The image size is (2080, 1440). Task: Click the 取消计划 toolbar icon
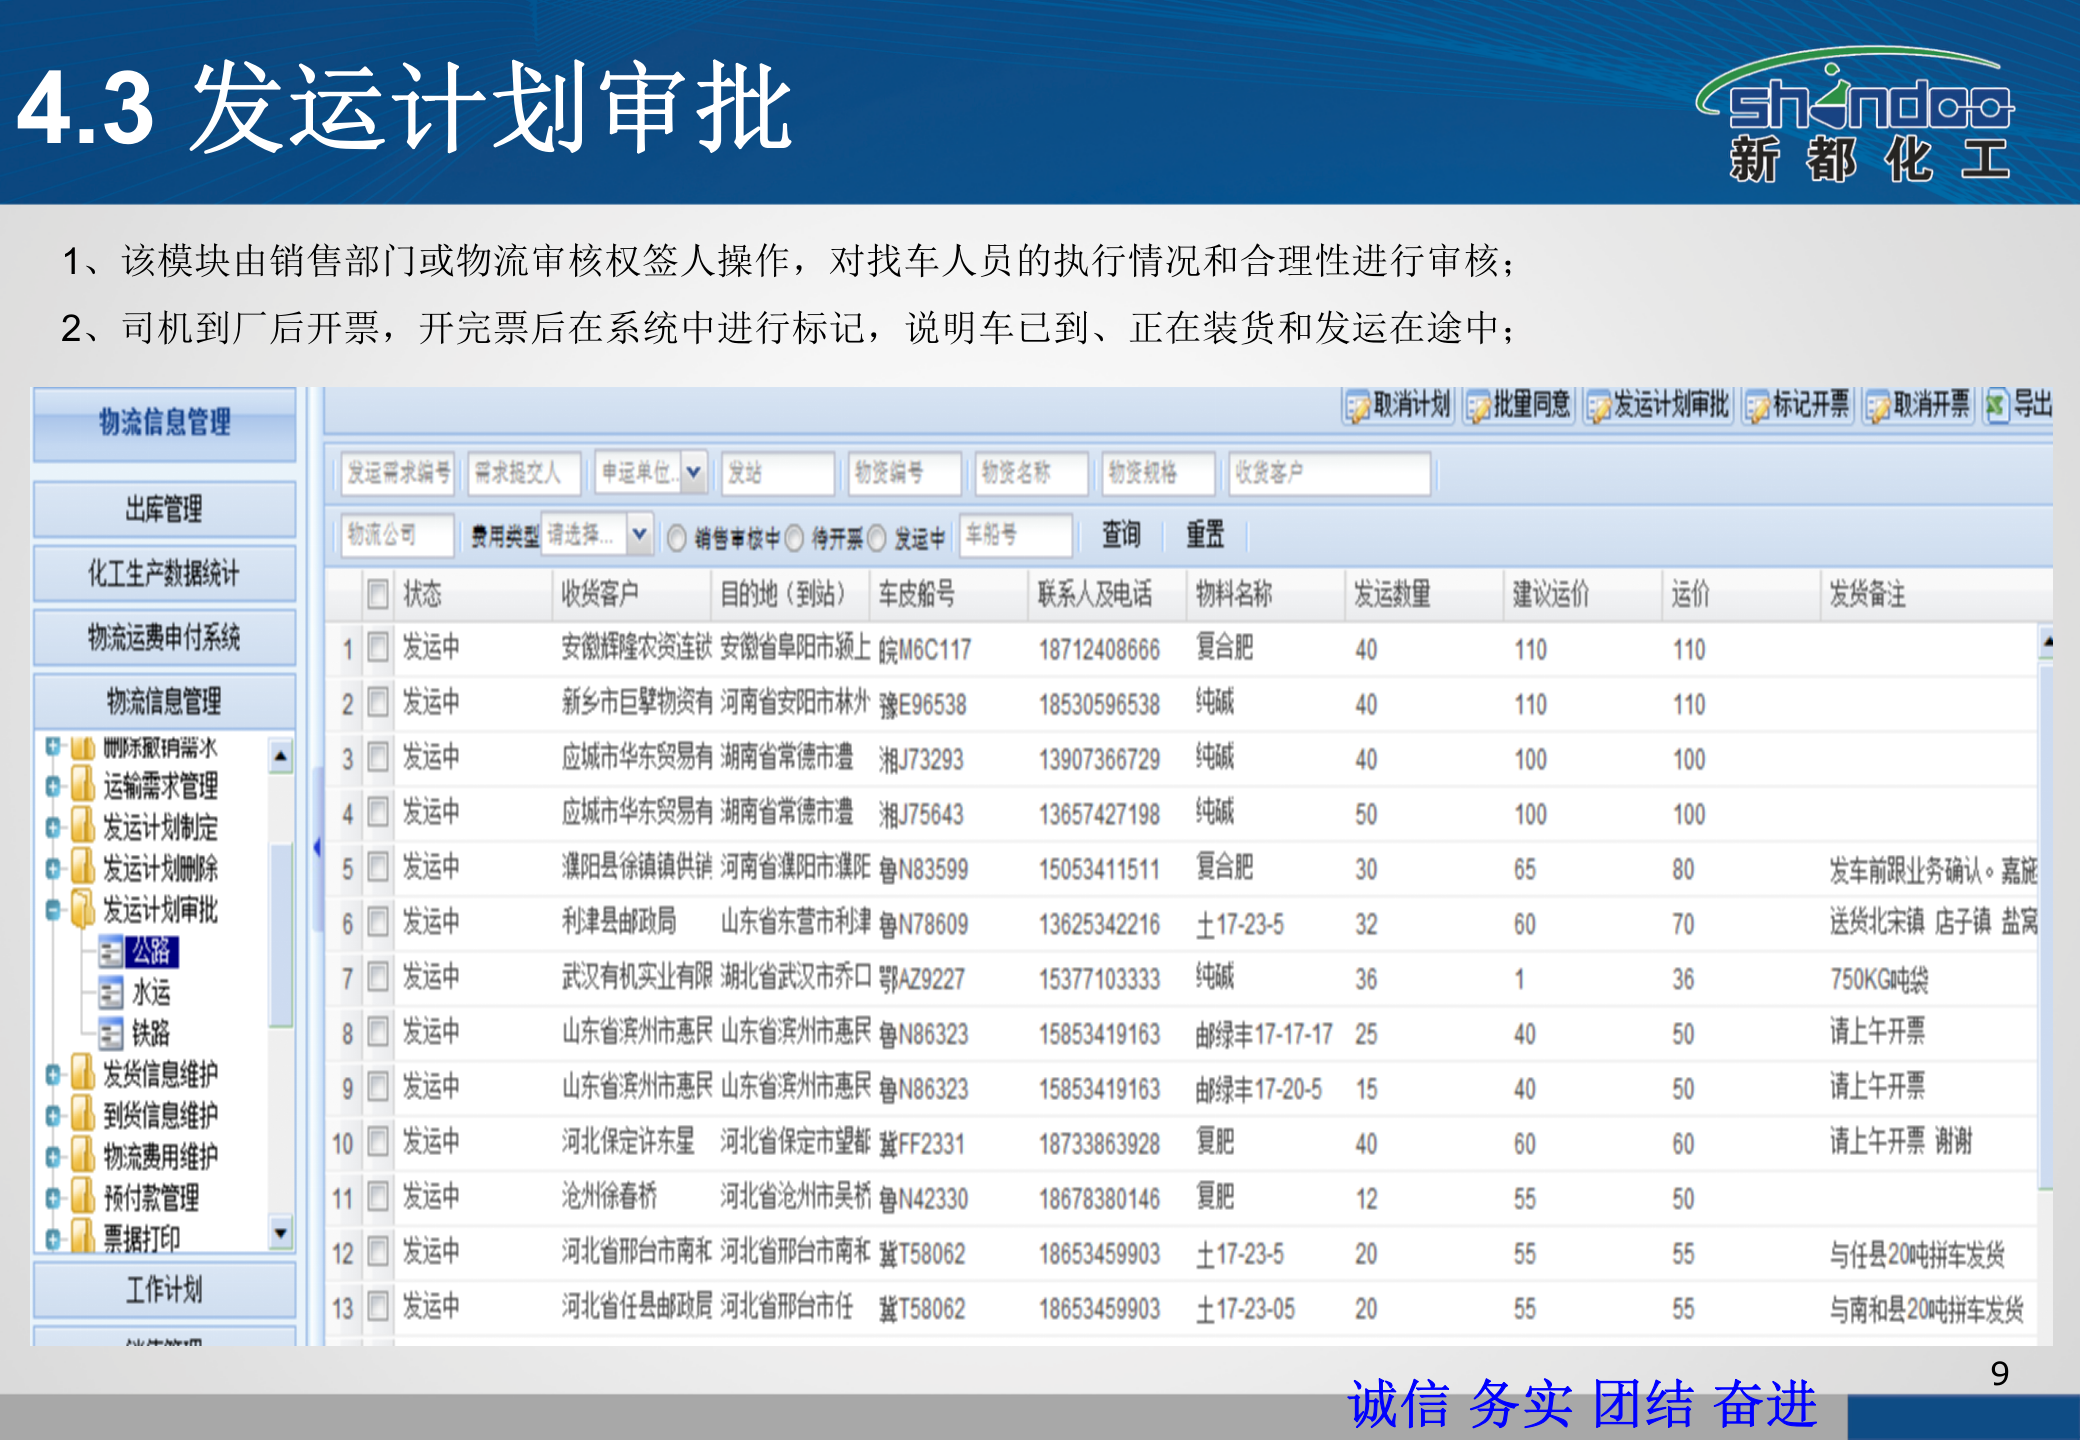click(1400, 406)
